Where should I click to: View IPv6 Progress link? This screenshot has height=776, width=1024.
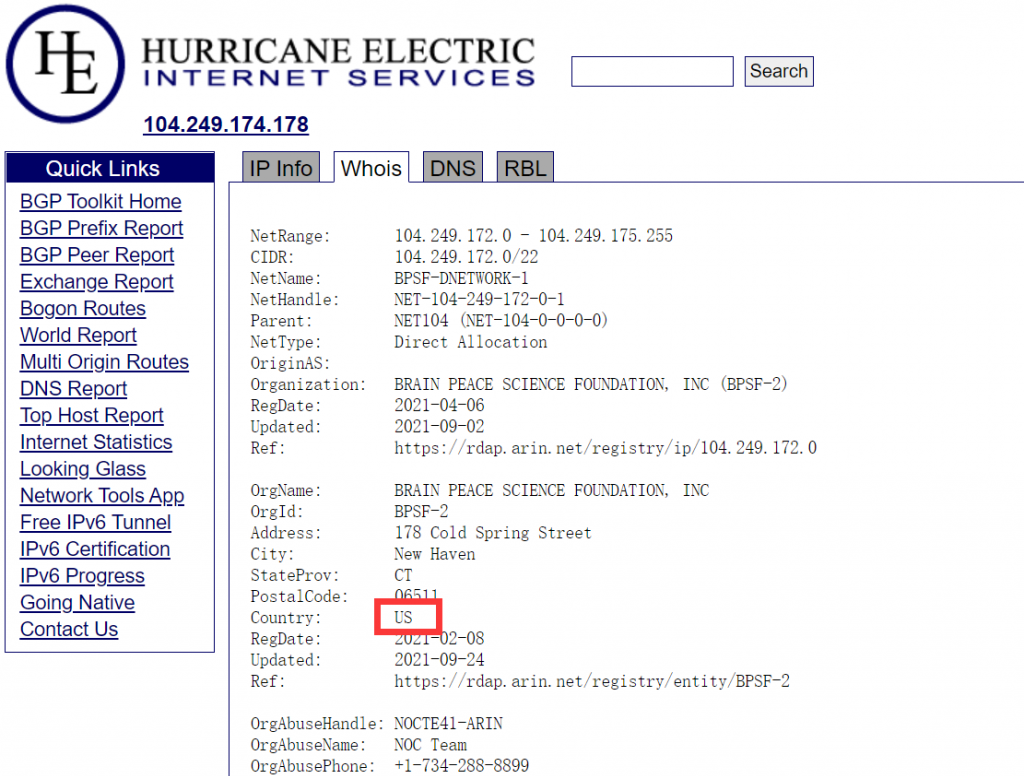[x=82, y=576]
